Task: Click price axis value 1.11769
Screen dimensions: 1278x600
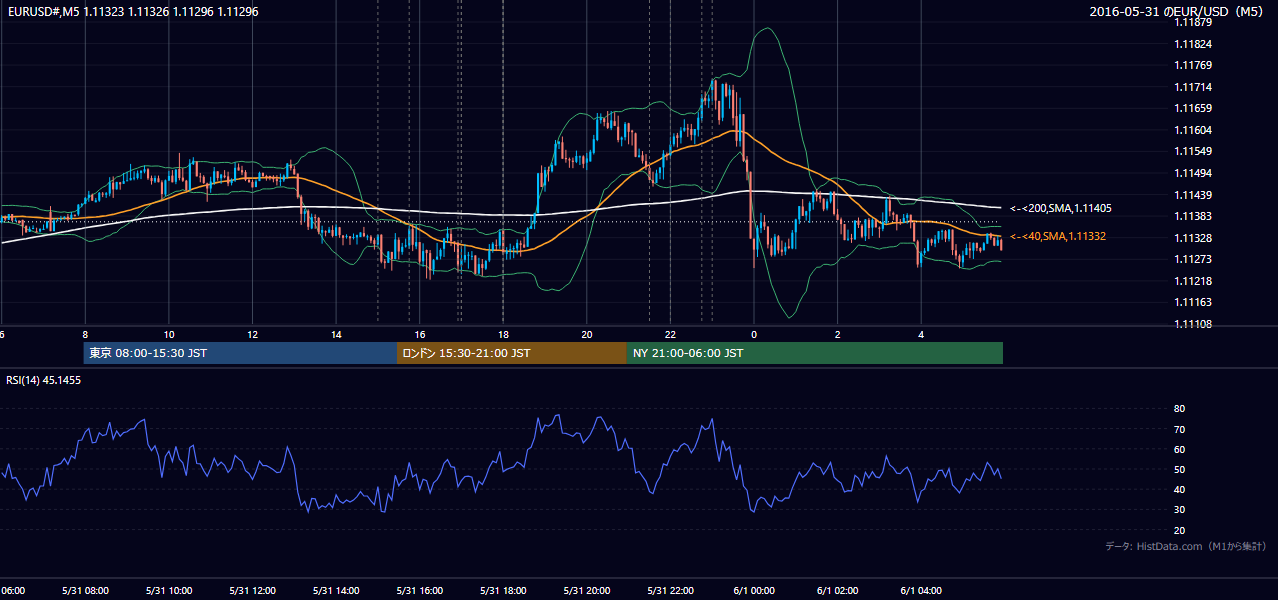Action: (1193, 65)
